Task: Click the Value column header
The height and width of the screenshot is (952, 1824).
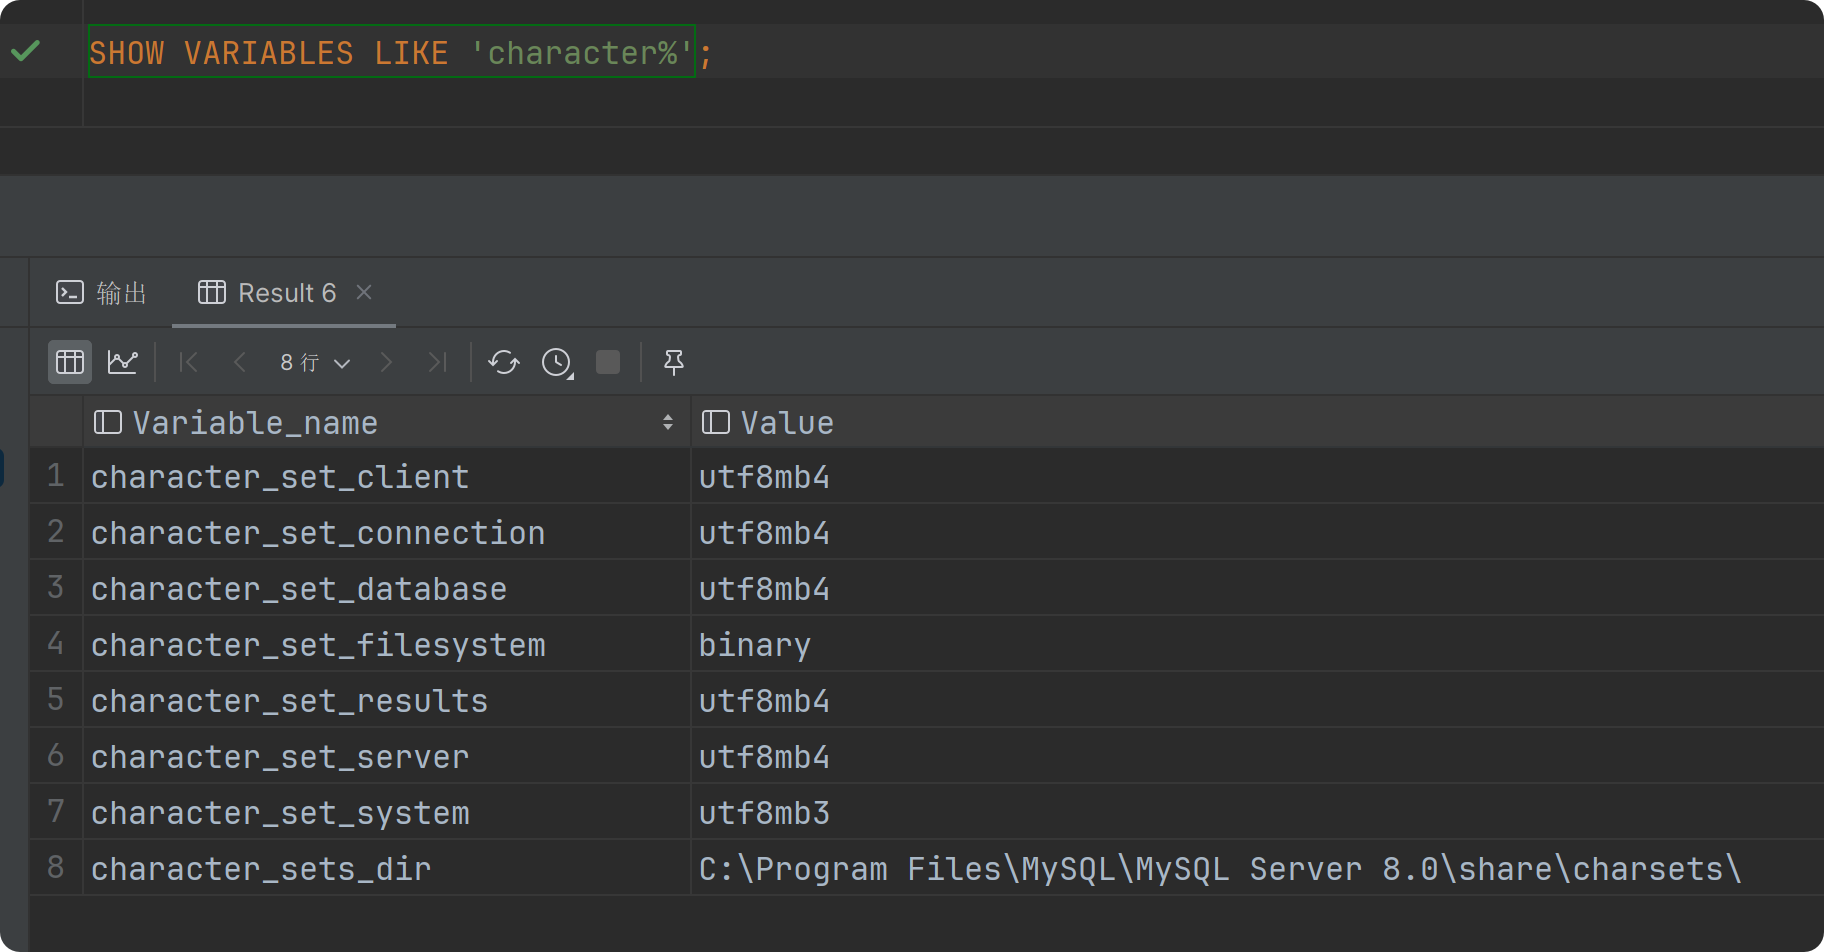Action: (786, 423)
